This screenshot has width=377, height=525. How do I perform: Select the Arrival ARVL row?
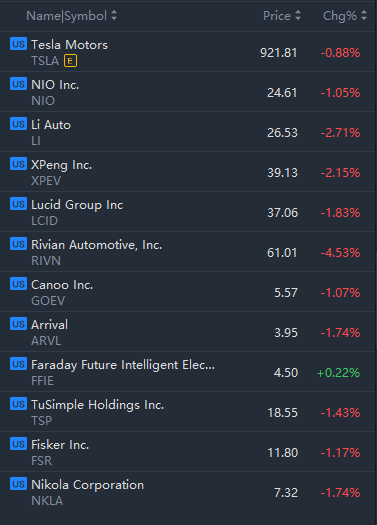(187, 331)
